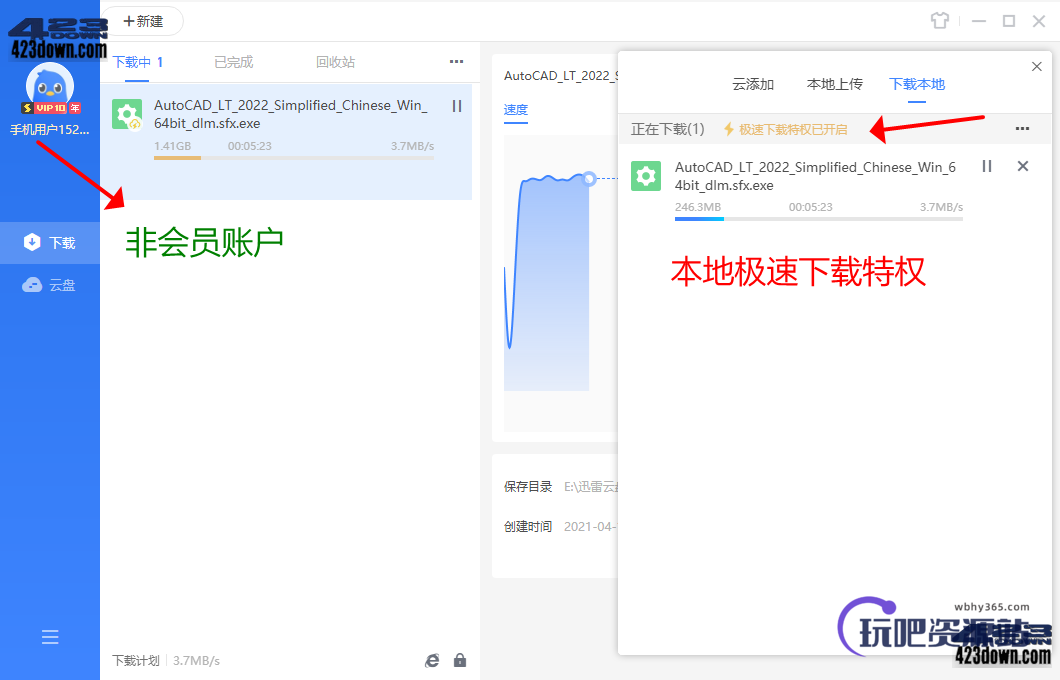Pause the popup AutoCAD download
1060x680 pixels.
987,166
